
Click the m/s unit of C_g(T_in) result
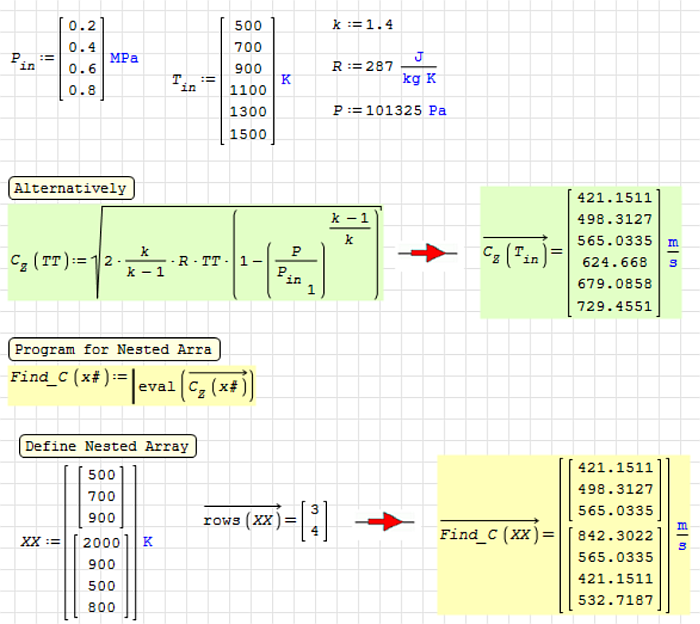coord(672,252)
